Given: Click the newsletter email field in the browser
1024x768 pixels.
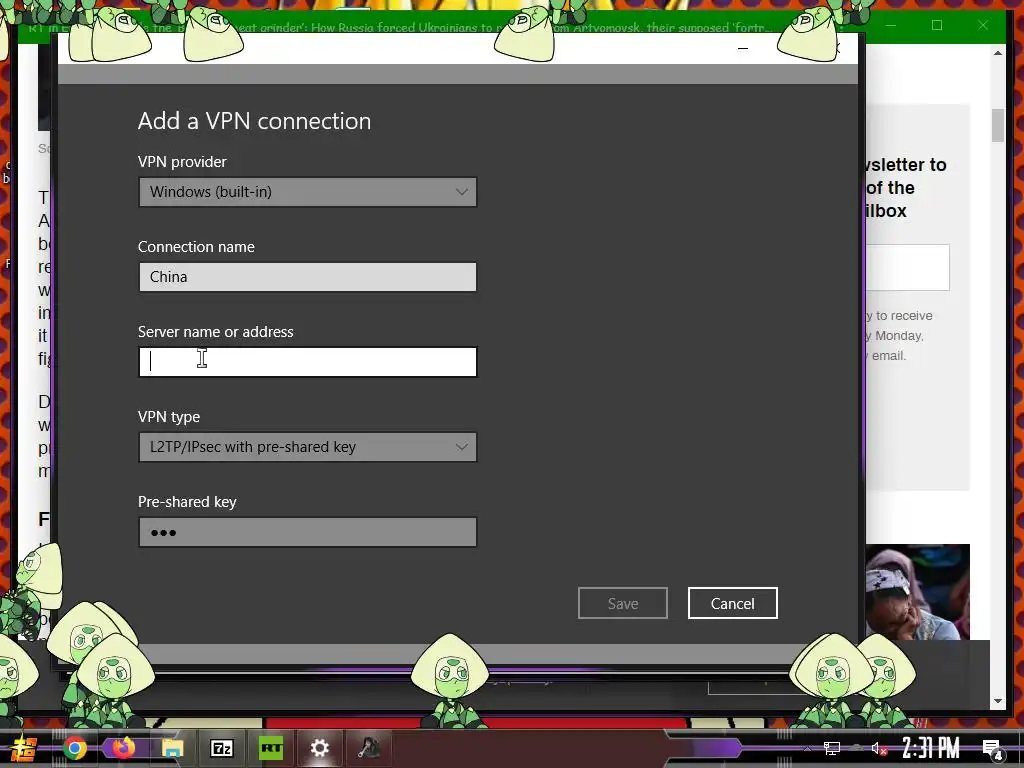Looking at the screenshot, I should (908, 268).
